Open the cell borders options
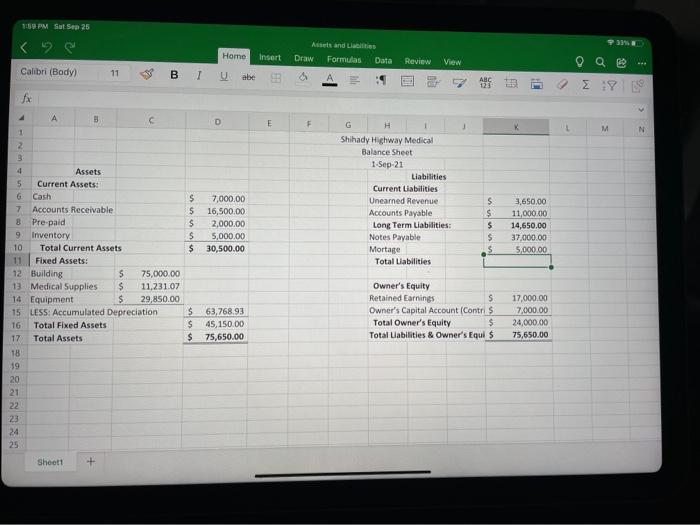The image size is (700, 525). (276, 78)
